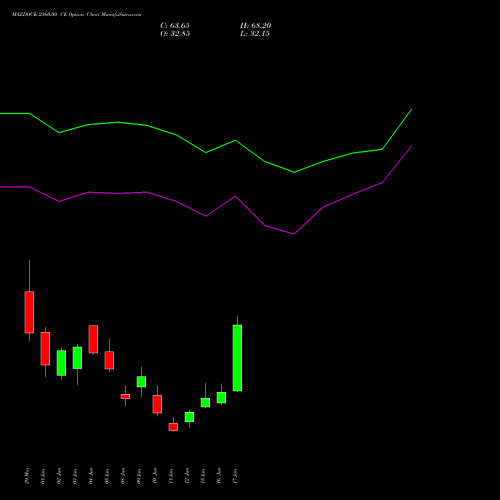500x500 pixels.
Task: Select the open value O: 32.85
Action: pyautogui.click(x=175, y=34)
